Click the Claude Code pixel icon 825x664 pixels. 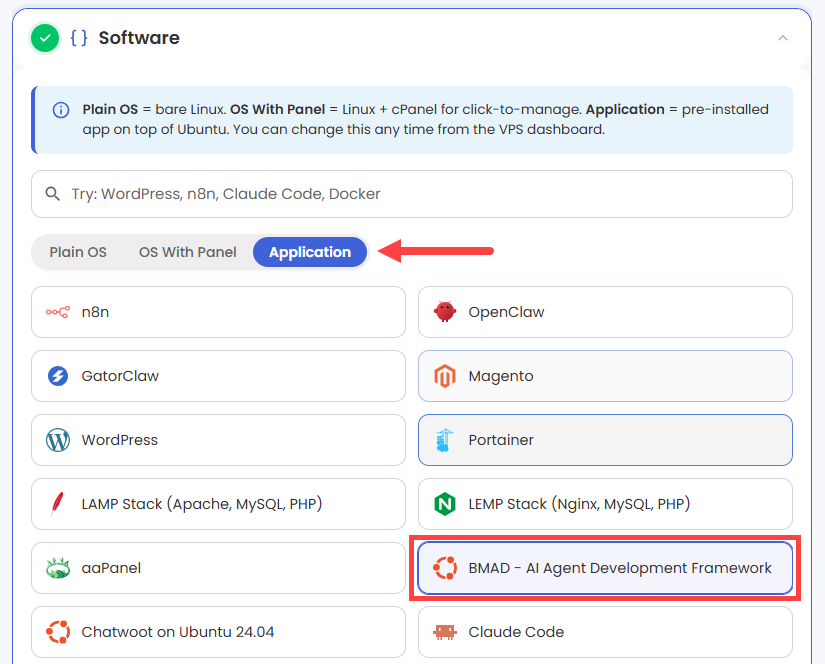click(x=445, y=632)
